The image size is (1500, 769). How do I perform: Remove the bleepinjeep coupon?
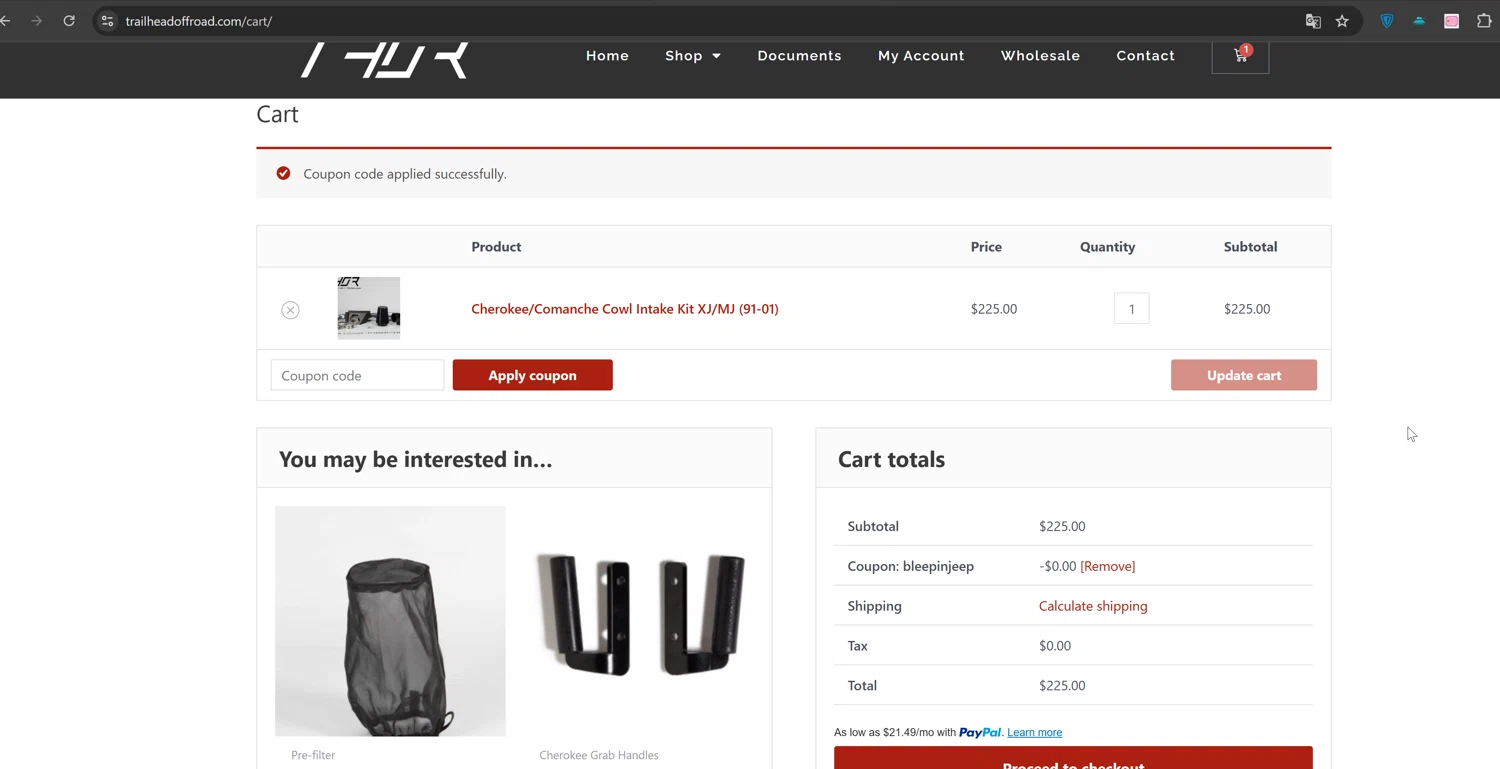tap(1107, 566)
